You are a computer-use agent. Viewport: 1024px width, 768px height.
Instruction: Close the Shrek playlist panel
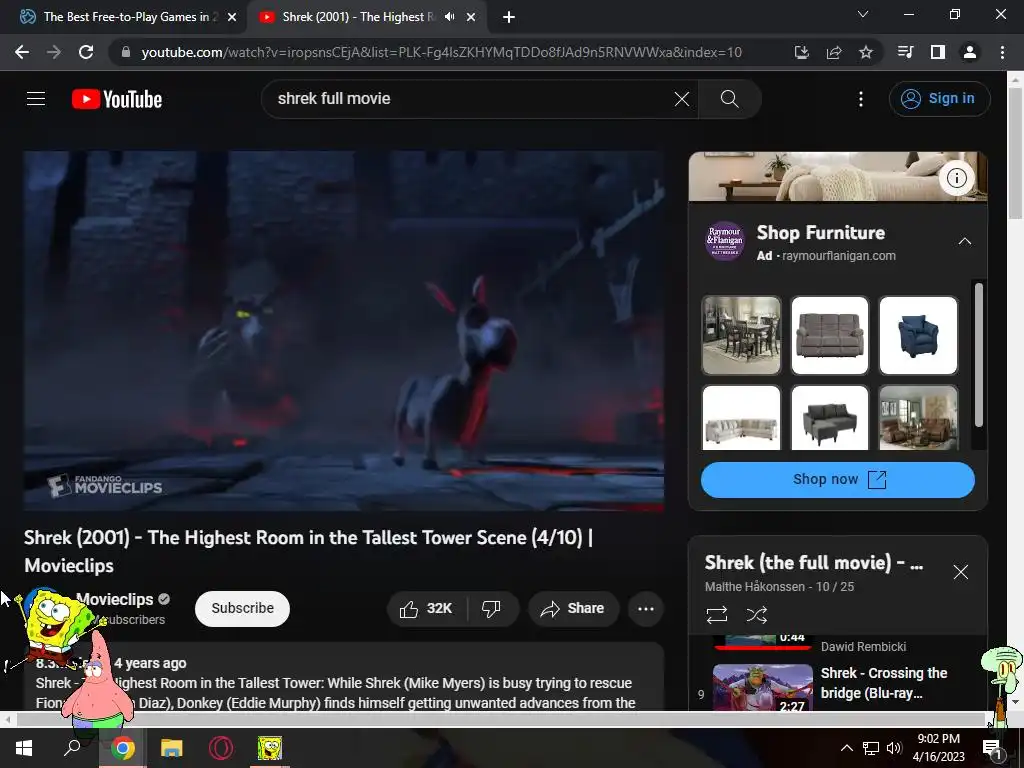point(961,572)
